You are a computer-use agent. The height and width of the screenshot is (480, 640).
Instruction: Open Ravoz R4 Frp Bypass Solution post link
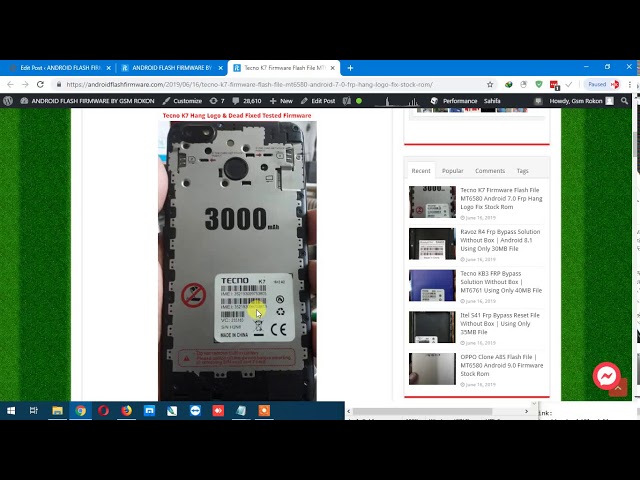pos(500,240)
